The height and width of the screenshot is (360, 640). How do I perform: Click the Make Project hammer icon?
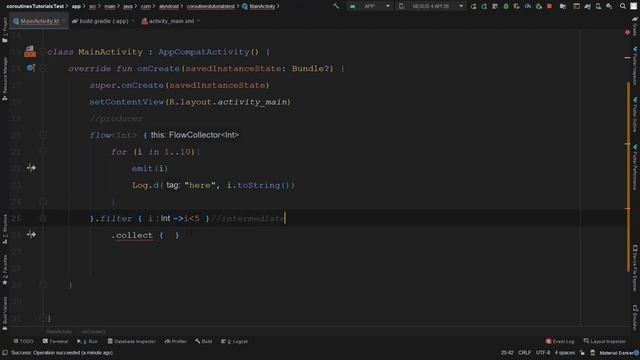pos(336,6)
